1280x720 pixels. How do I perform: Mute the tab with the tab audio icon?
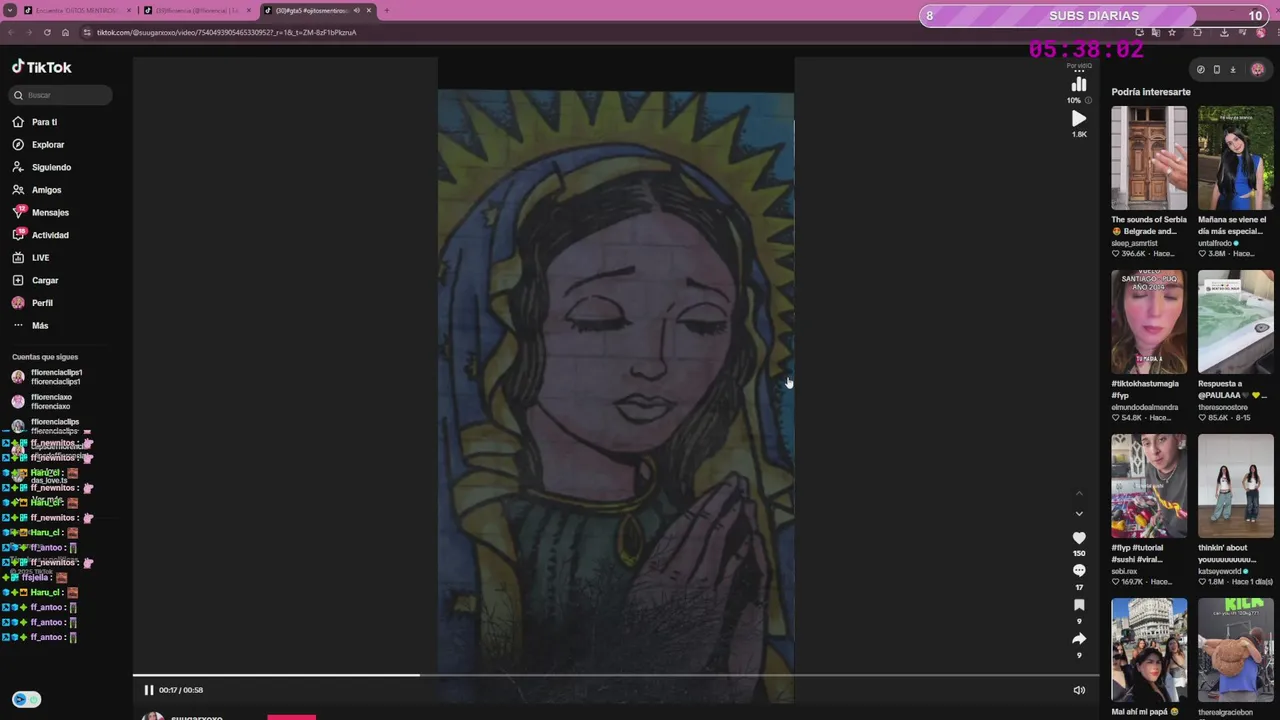click(356, 10)
